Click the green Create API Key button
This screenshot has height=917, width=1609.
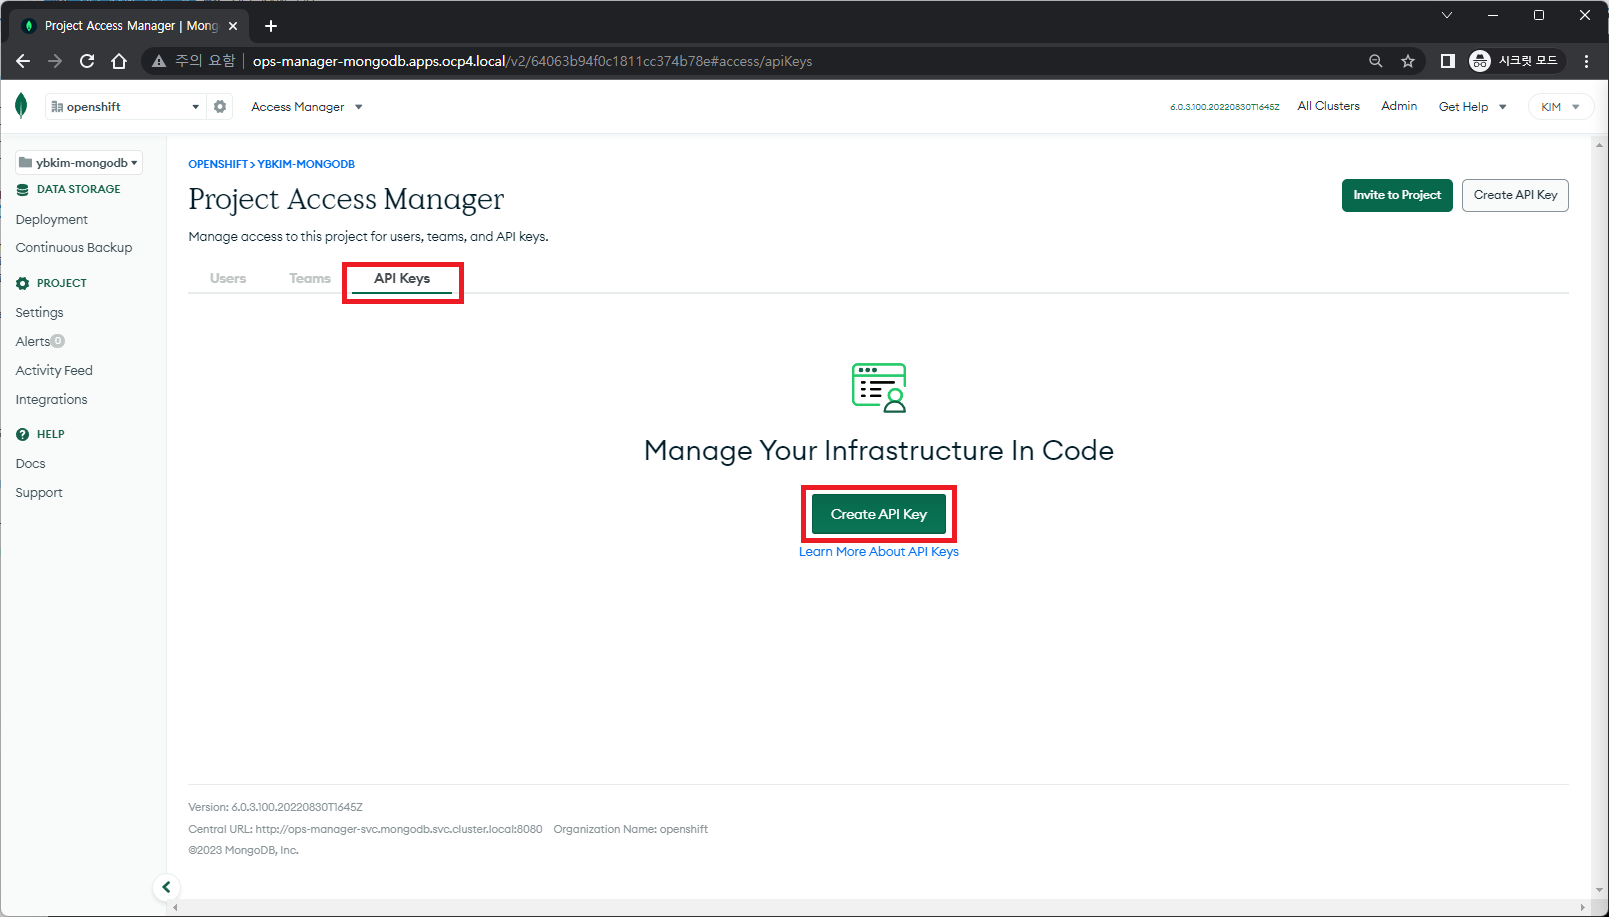[x=879, y=514]
